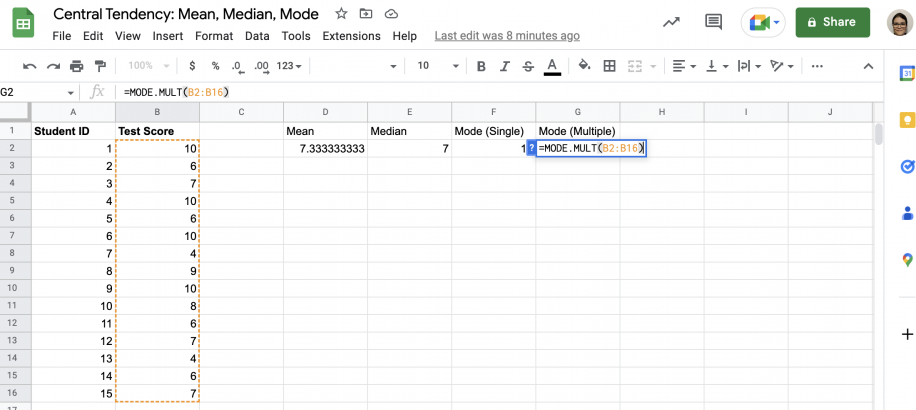Click the Print icon

pos(77,66)
